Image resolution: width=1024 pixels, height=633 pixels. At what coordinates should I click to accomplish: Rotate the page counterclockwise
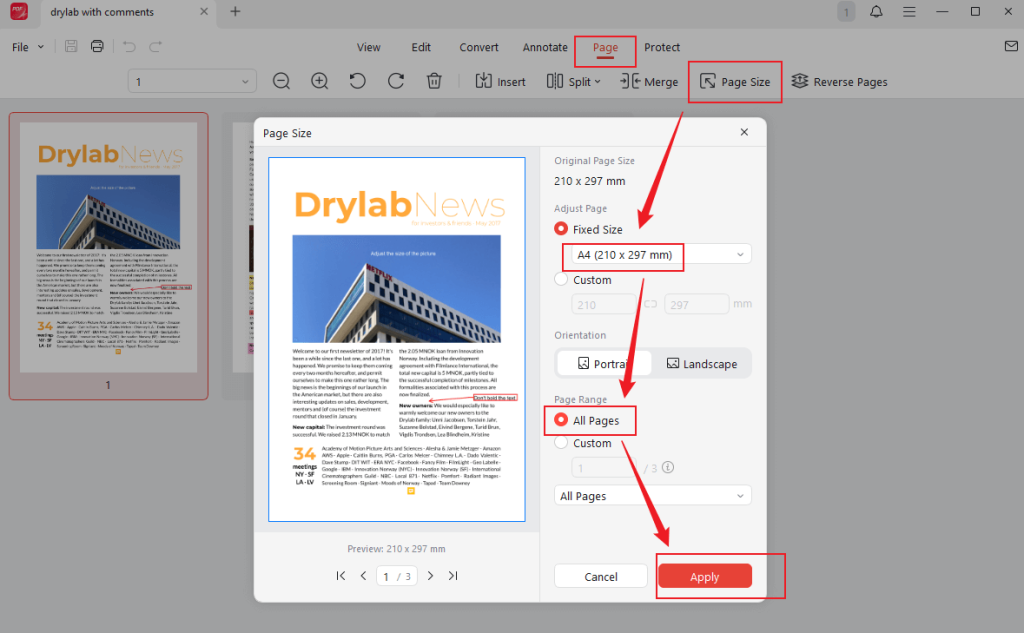pos(357,82)
